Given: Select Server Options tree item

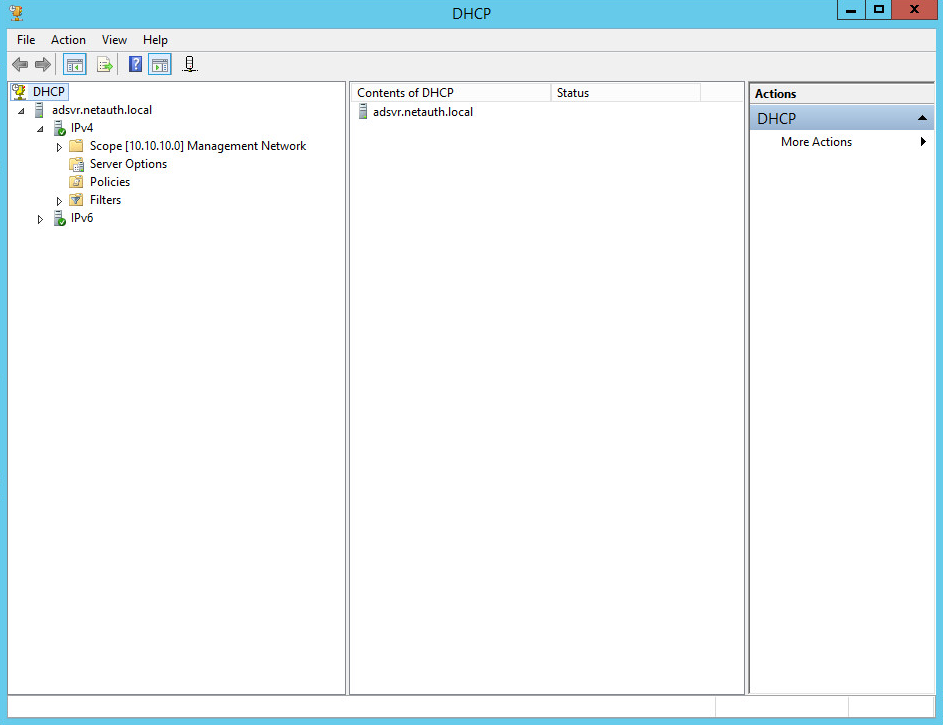Looking at the screenshot, I should pyautogui.click(x=128, y=164).
